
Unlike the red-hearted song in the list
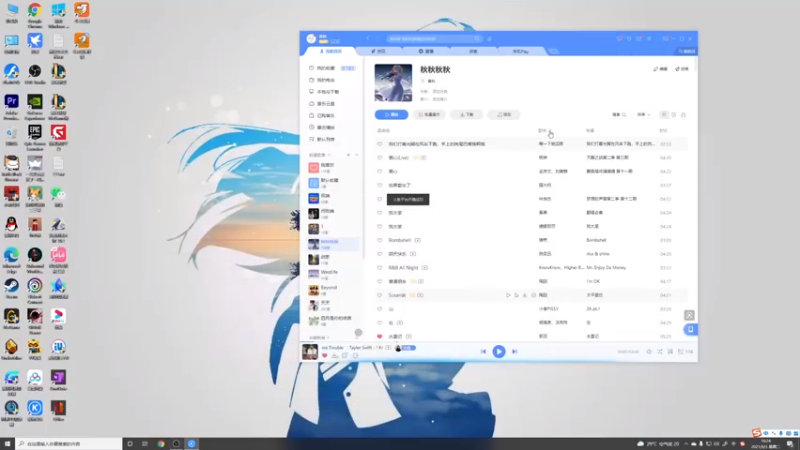(379, 336)
